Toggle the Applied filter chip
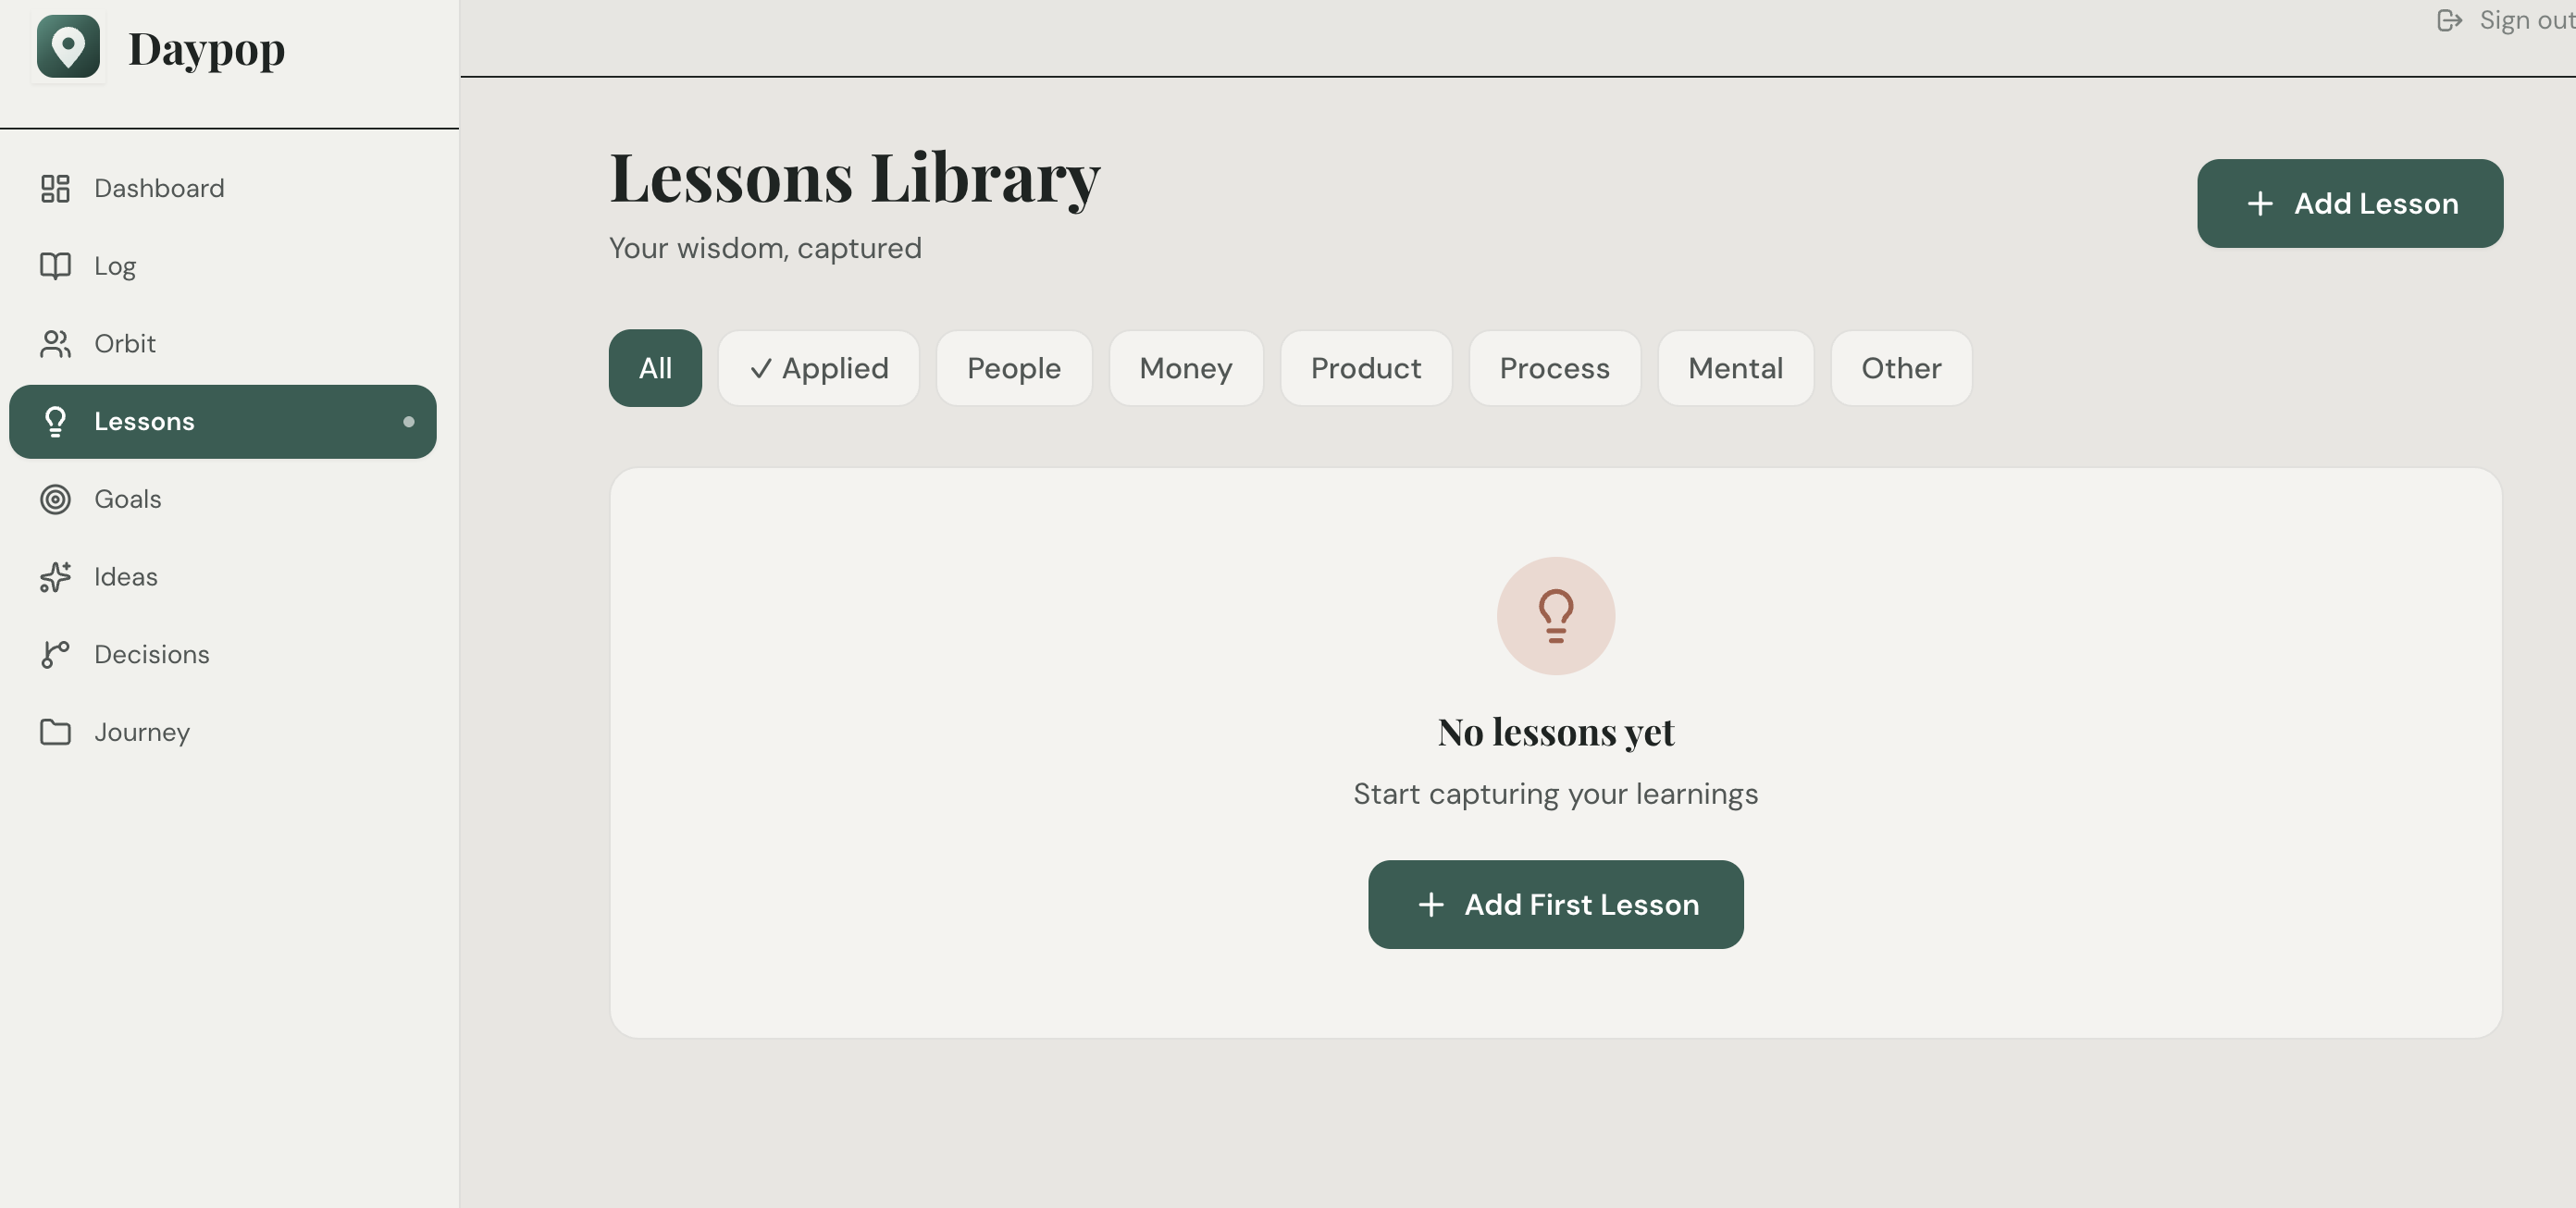Image resolution: width=2576 pixels, height=1208 pixels. point(818,368)
